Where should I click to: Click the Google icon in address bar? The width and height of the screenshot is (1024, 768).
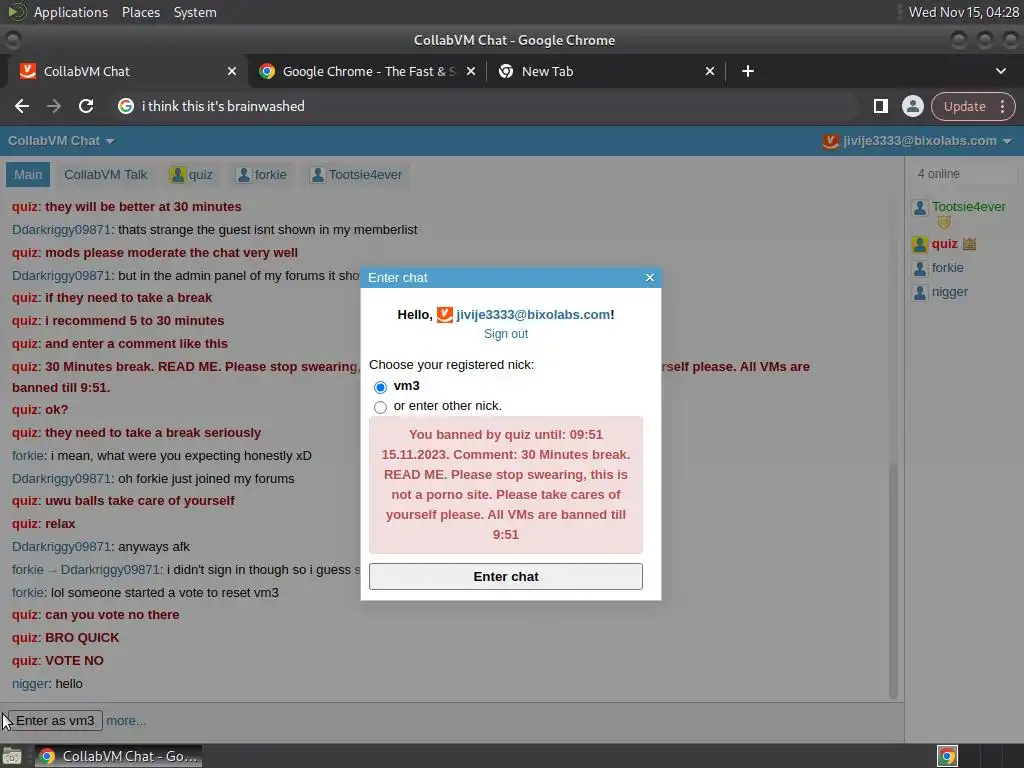pos(126,106)
